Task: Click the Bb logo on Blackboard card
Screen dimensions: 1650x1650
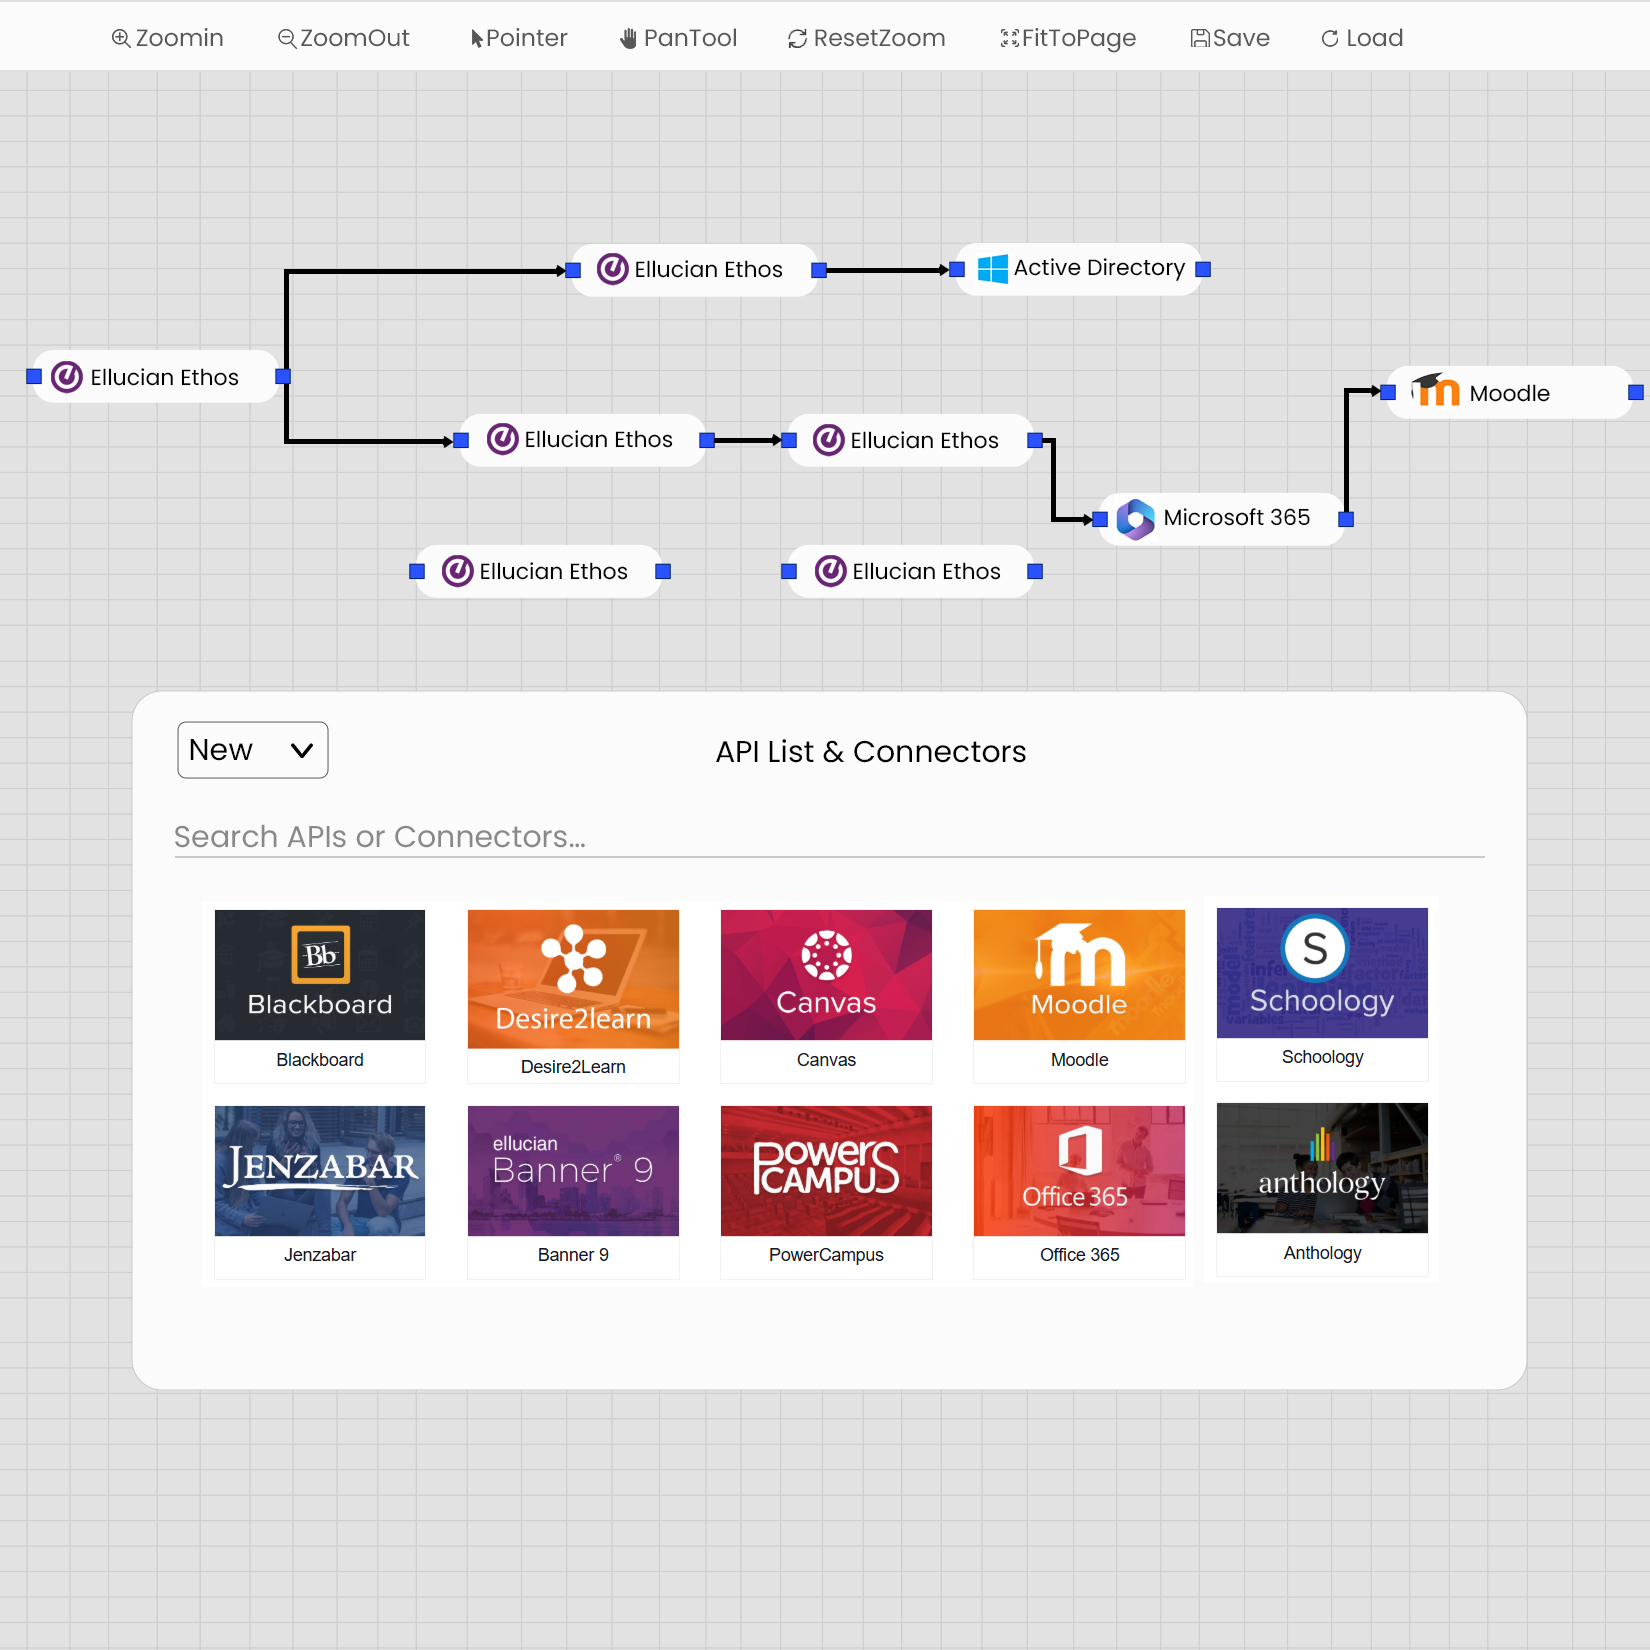Action: 320,955
